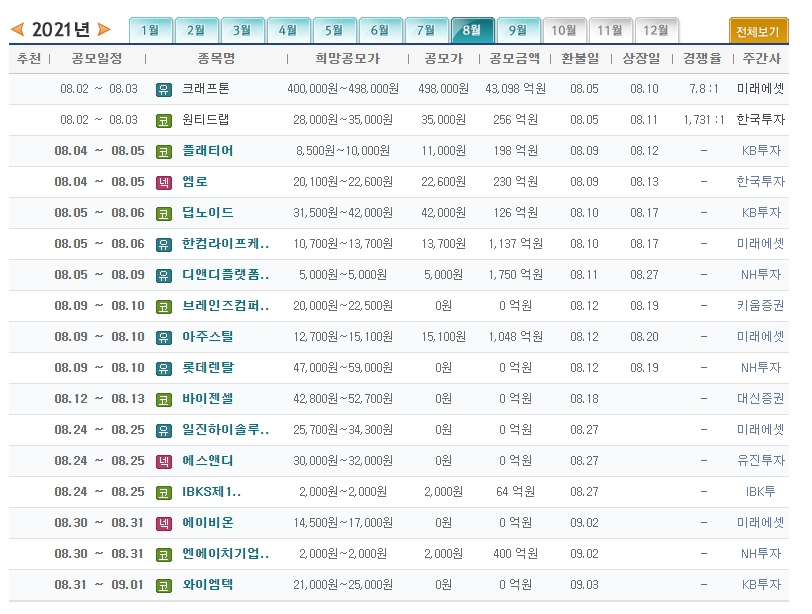The width and height of the screenshot is (812, 614).
Task: Open stock link 엔에이치기업..
Action: [x=225, y=554]
